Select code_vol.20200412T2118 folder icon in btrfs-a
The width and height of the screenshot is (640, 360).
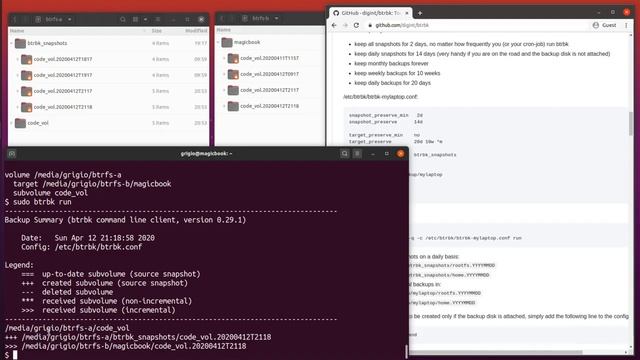27,107
